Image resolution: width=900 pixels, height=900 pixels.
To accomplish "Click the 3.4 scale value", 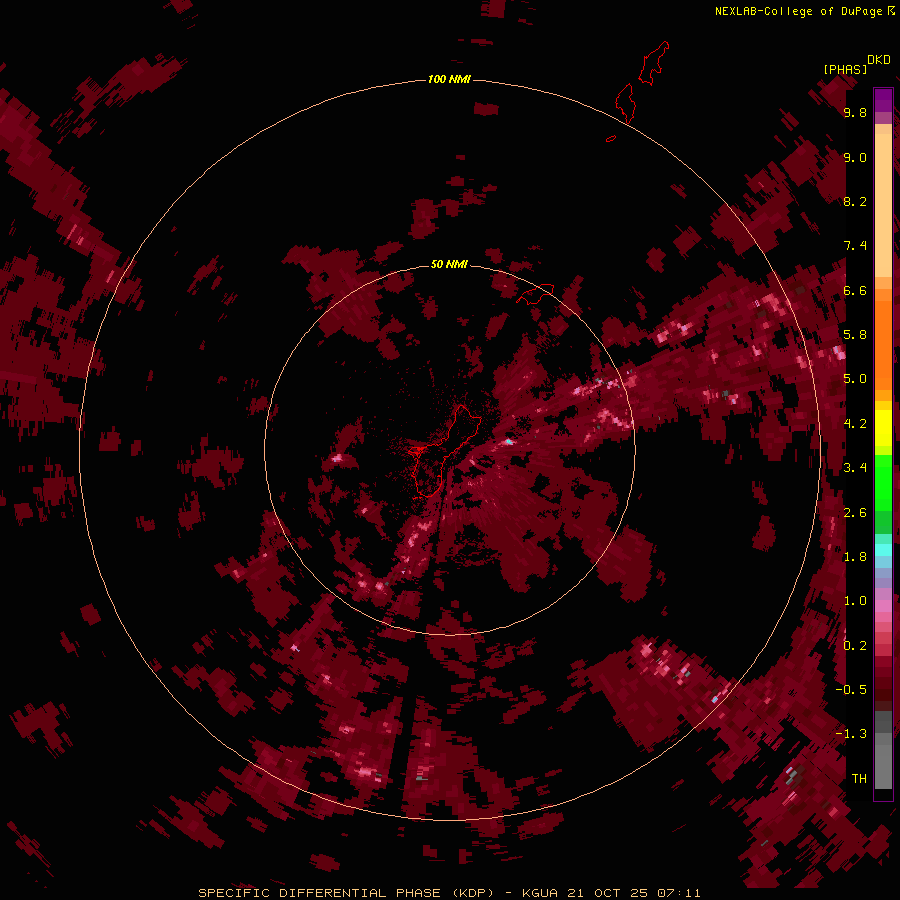I will pos(855,468).
